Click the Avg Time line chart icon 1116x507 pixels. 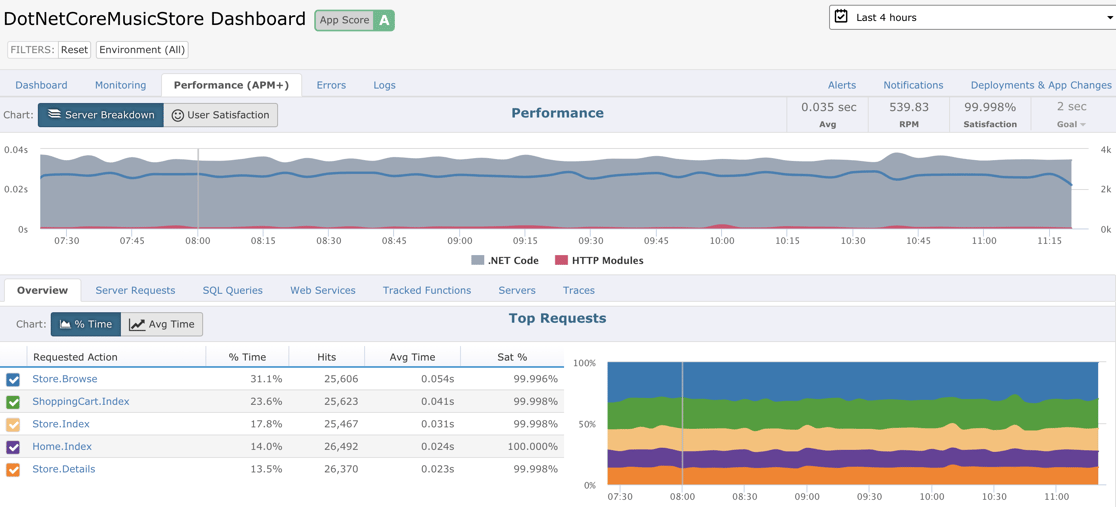tap(137, 324)
